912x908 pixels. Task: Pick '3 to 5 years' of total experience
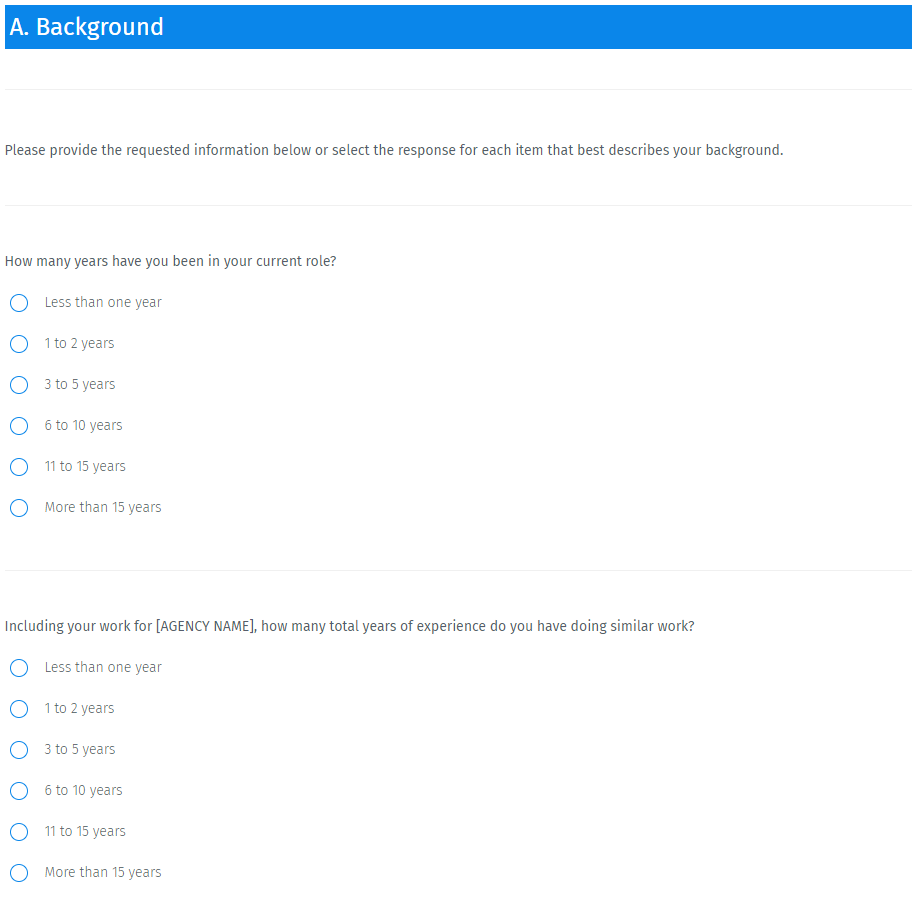(19, 750)
